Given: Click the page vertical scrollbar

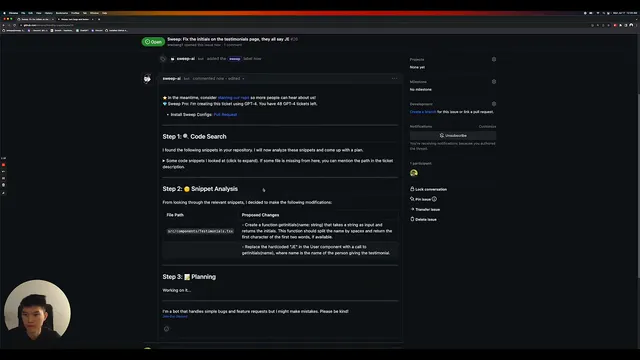Looking at the screenshot, I should [x=638, y=186].
